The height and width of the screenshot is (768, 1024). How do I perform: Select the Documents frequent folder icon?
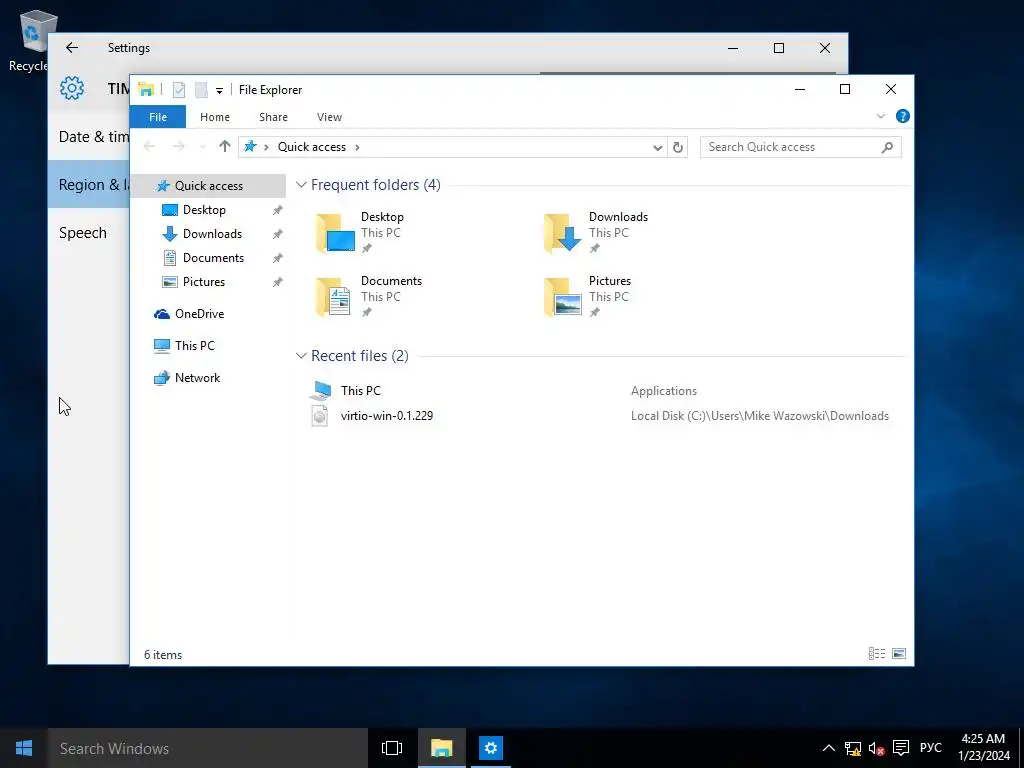(334, 296)
